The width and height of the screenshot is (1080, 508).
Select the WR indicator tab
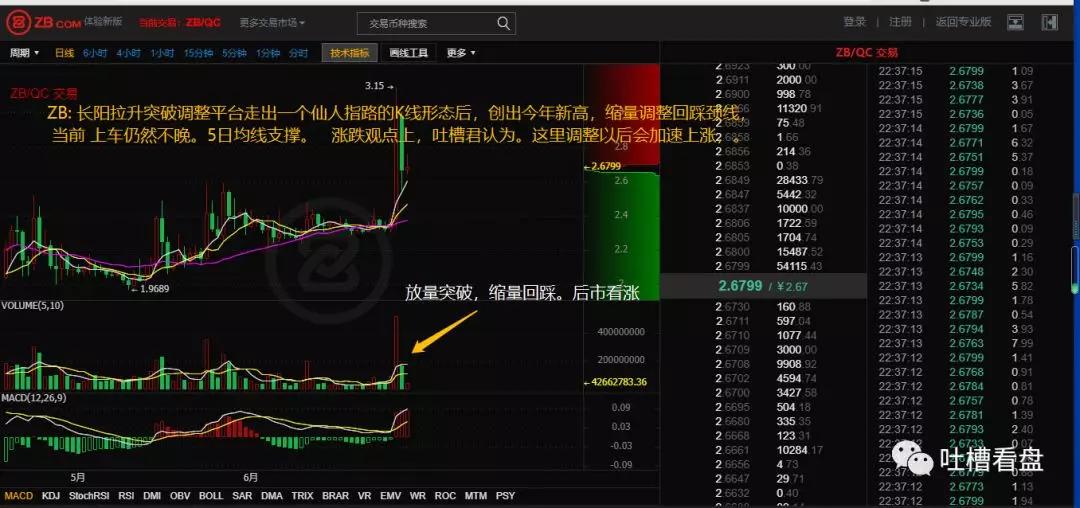click(x=417, y=496)
